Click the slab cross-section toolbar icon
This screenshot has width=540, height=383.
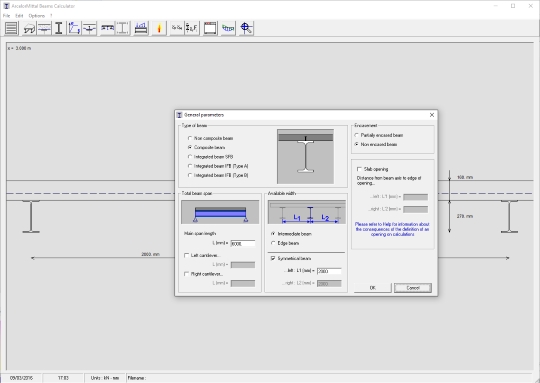point(44,28)
